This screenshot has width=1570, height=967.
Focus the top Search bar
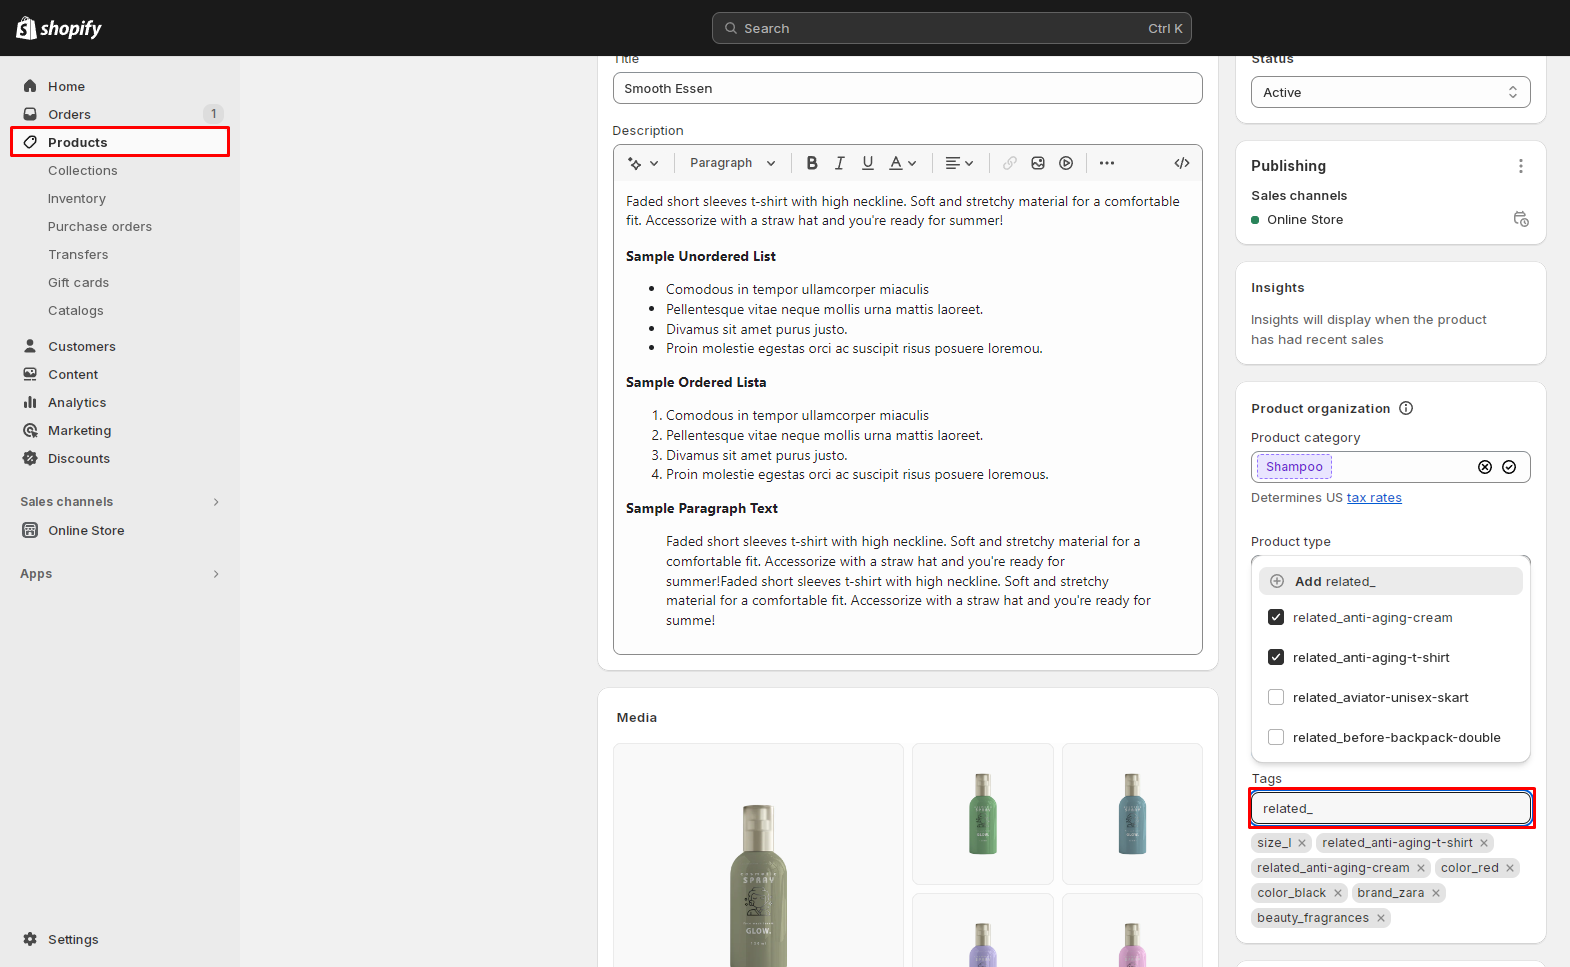(x=951, y=28)
